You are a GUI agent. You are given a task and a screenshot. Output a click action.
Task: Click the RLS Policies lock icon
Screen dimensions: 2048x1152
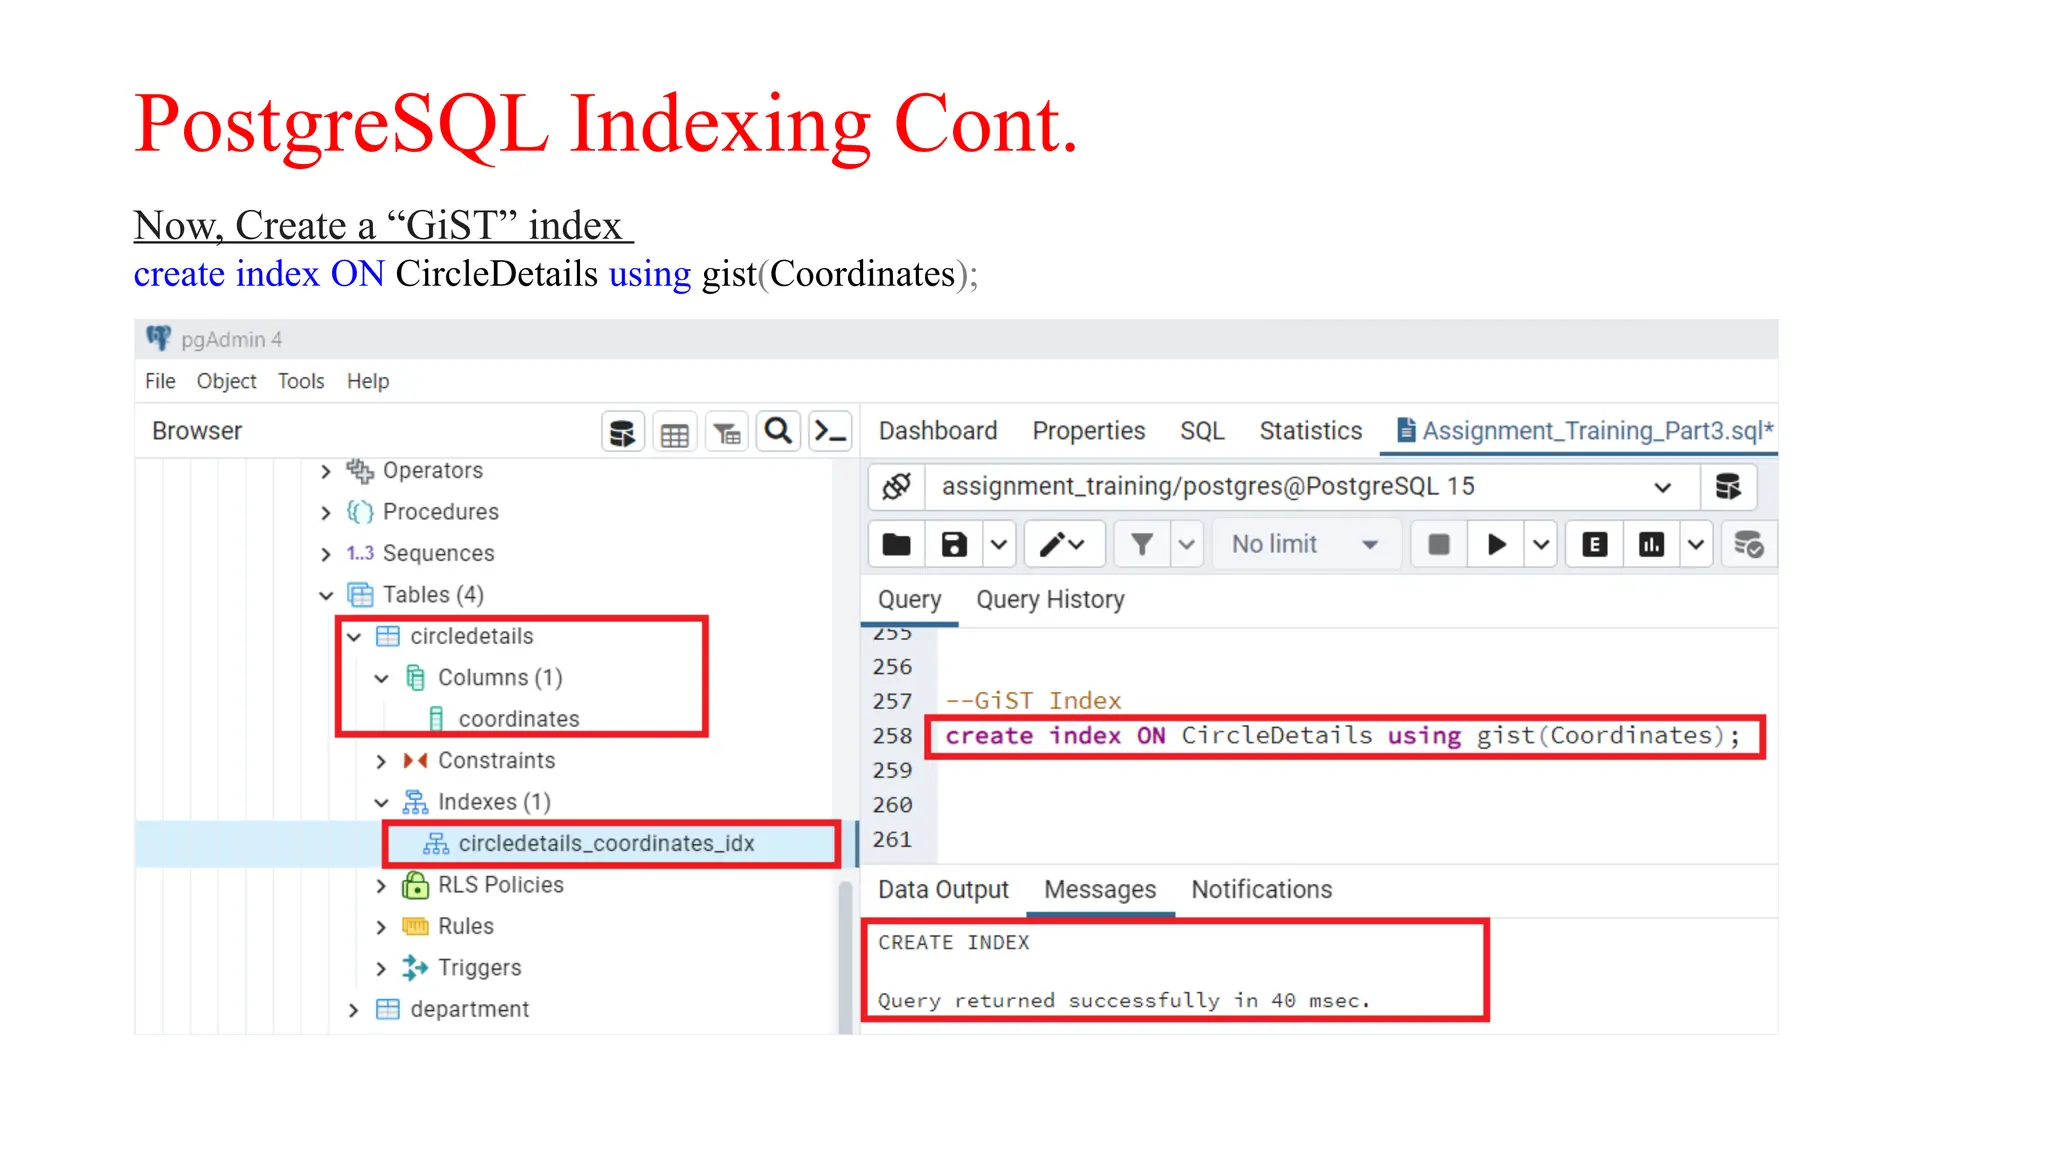click(415, 885)
